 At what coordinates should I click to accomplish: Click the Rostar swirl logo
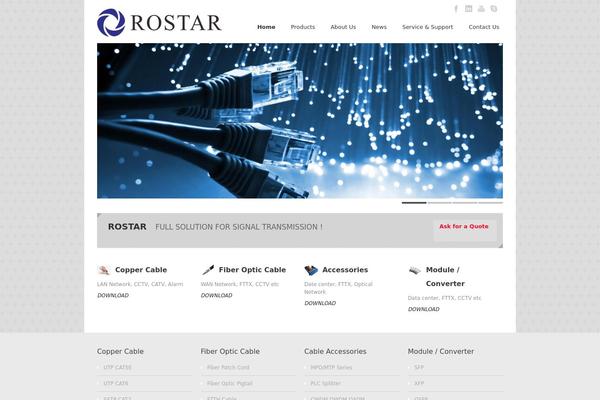[111, 23]
